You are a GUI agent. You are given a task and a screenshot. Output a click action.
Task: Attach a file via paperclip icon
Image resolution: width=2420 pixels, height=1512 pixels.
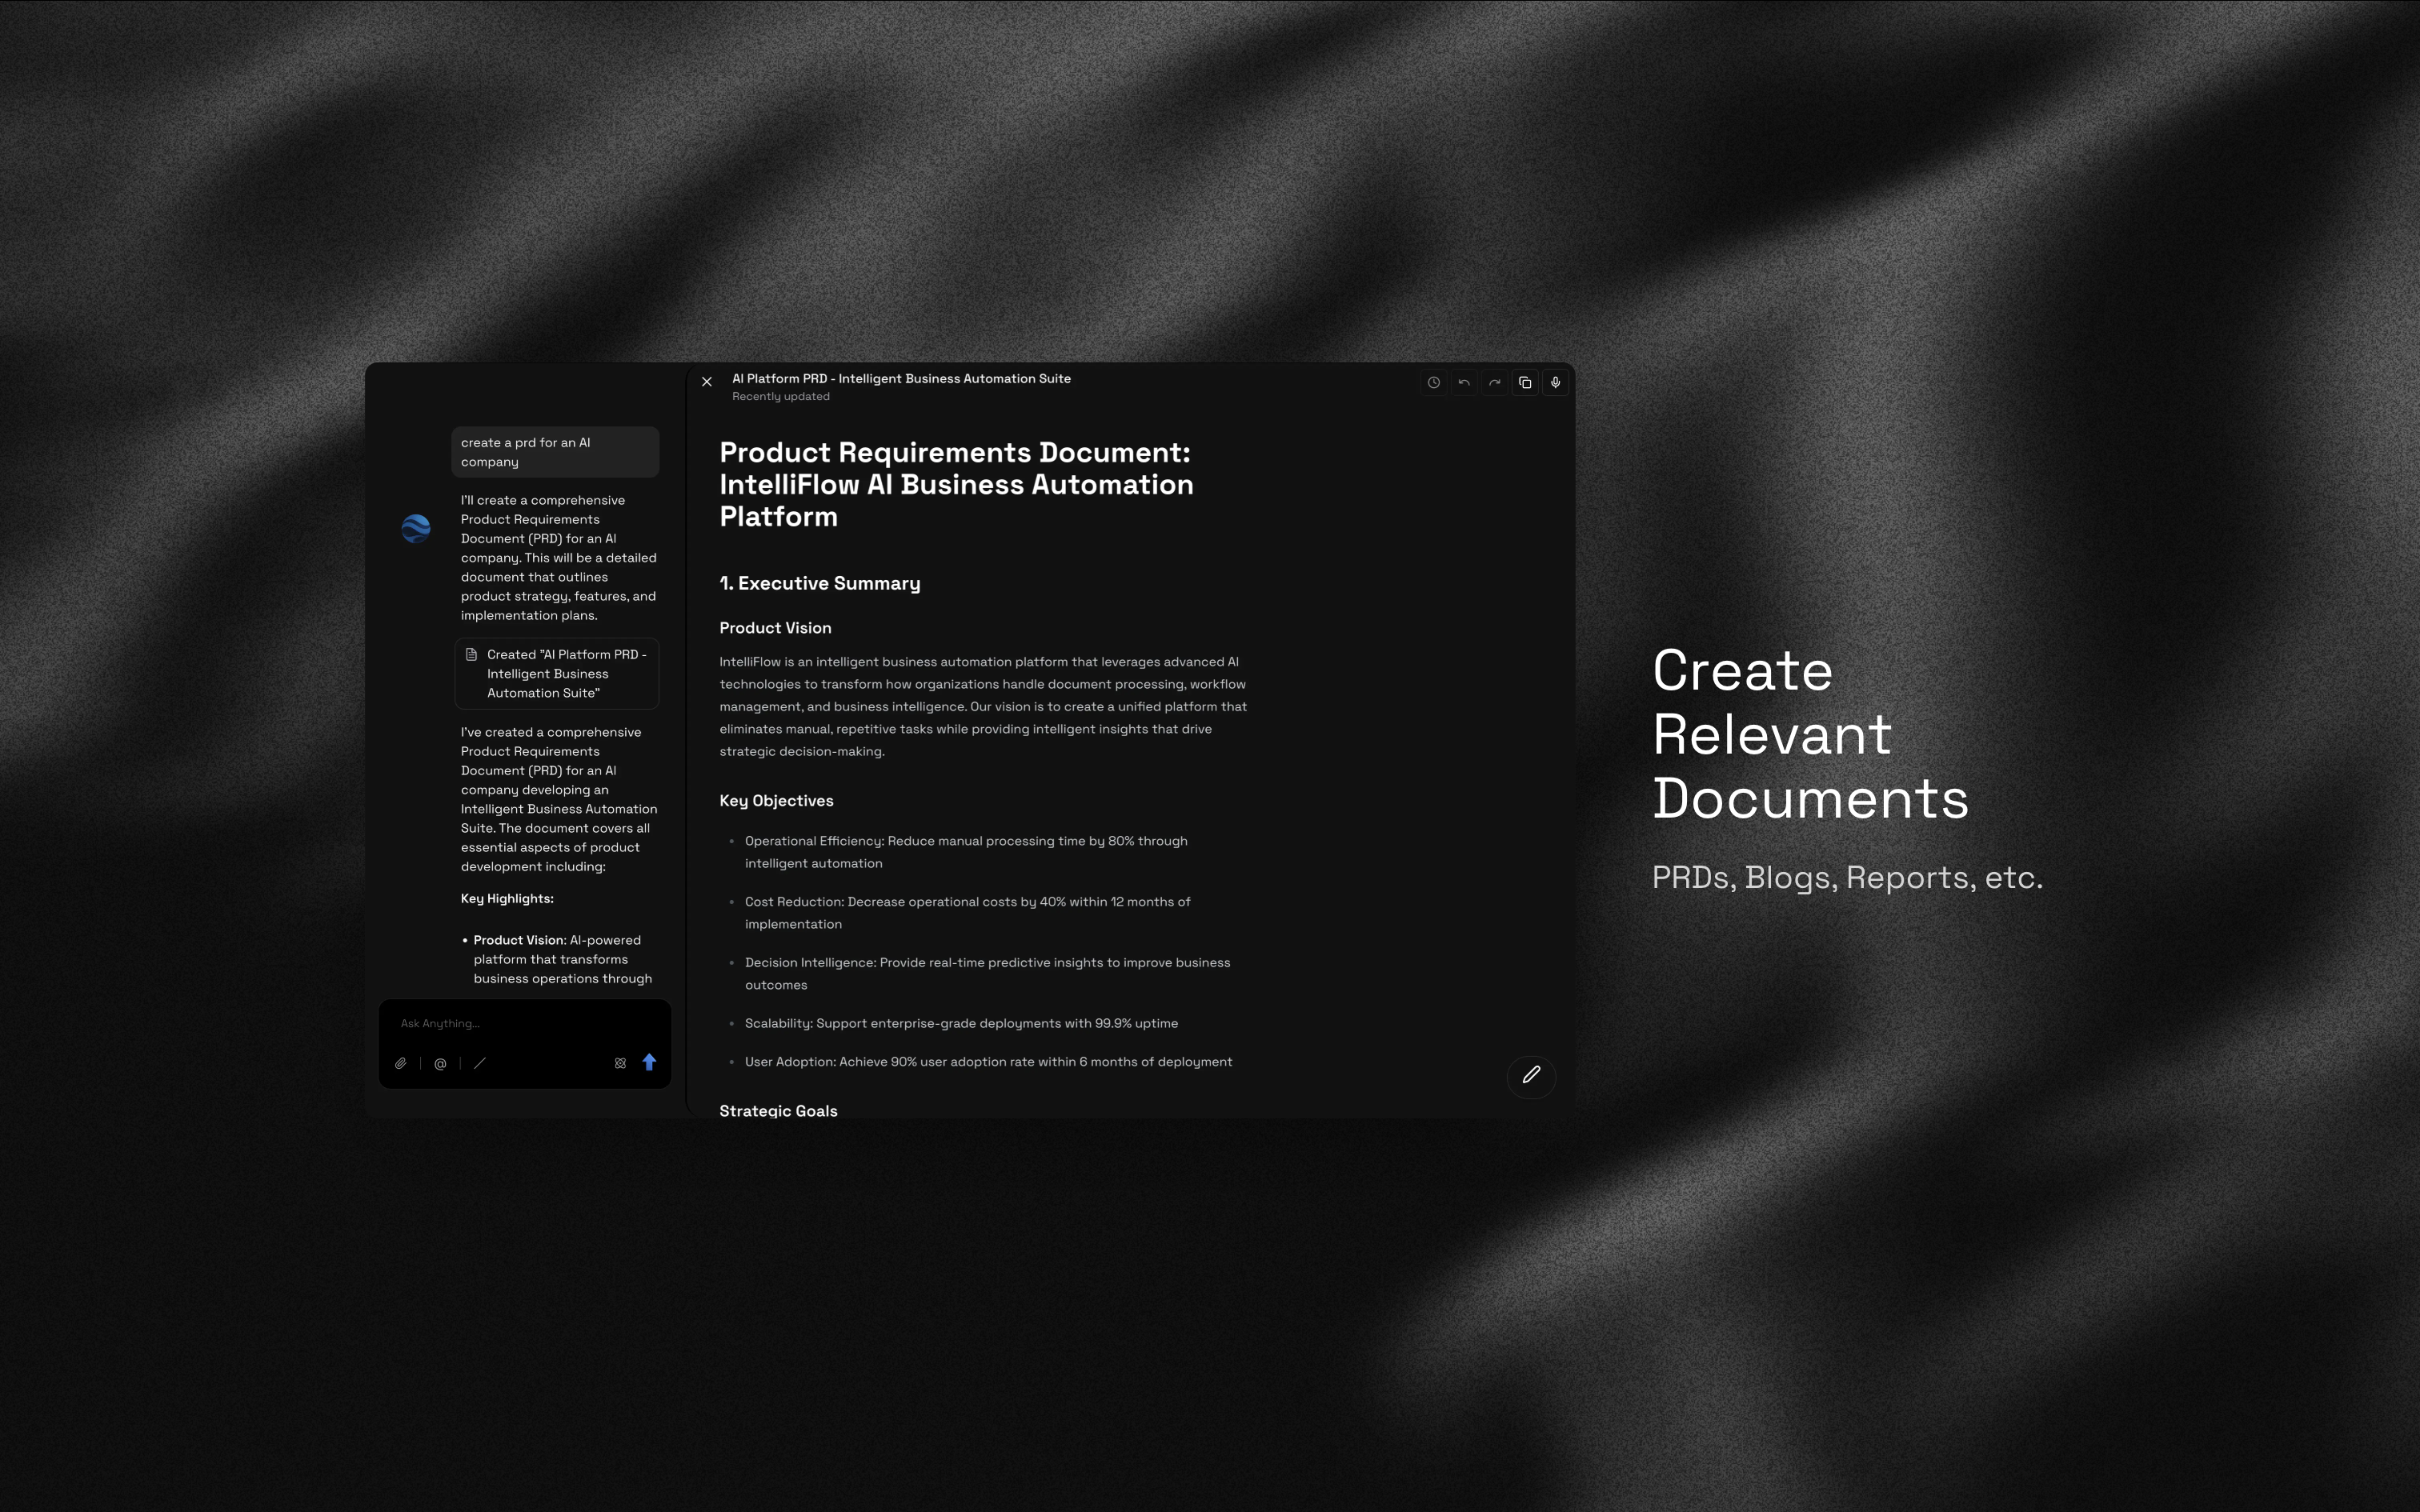click(400, 1063)
